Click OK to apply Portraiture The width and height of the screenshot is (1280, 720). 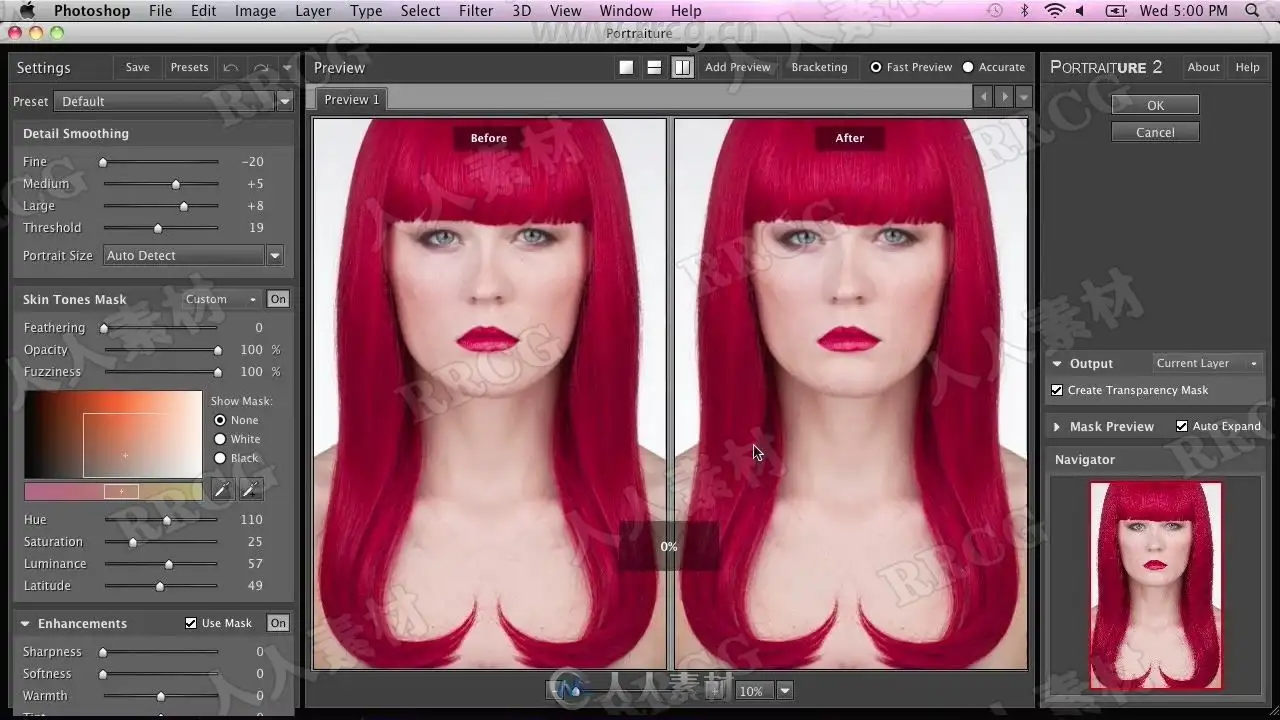(1155, 105)
